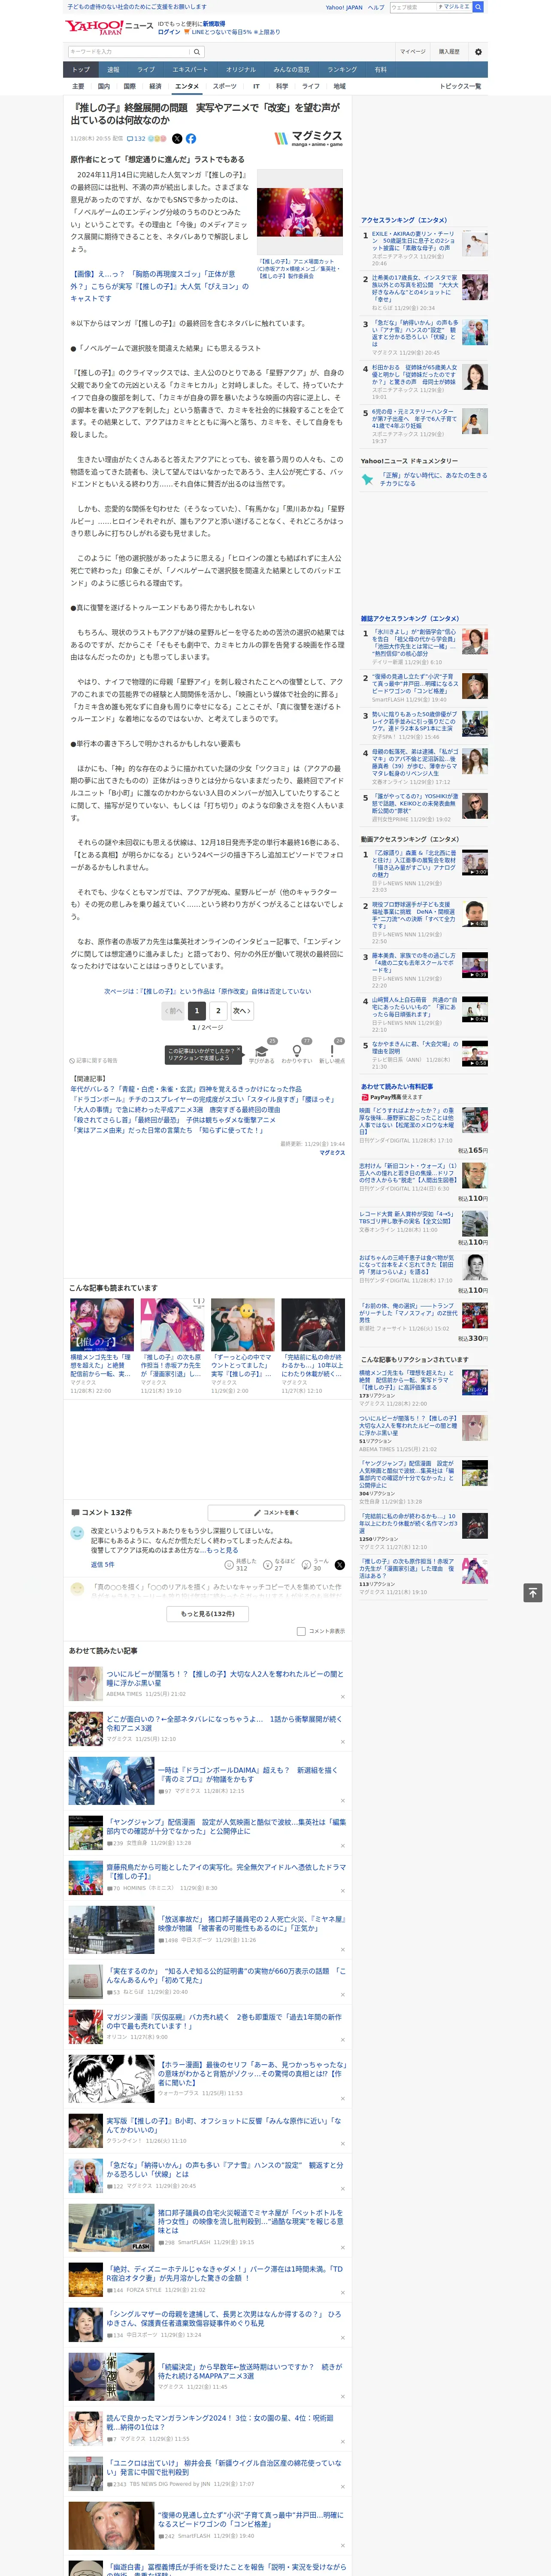Click the ログイン link
551x2576 pixels.
[169, 32]
